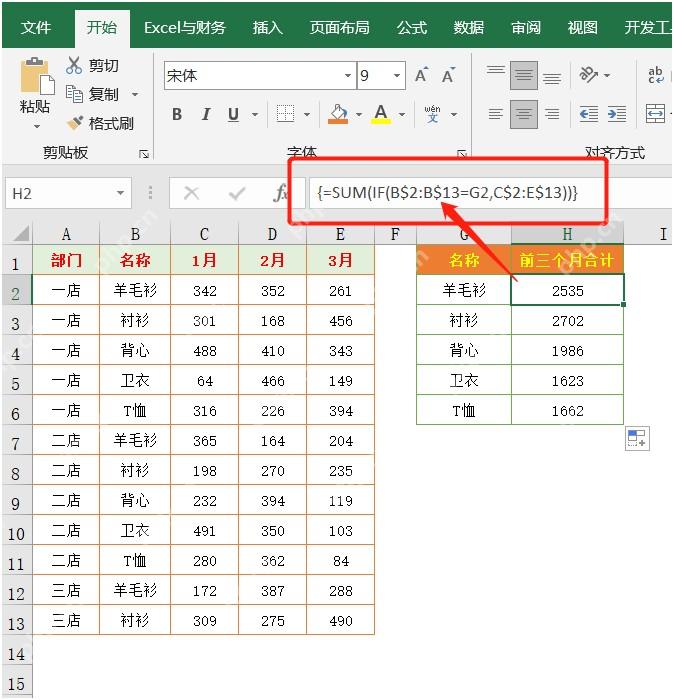The image size is (674, 700).
Task: Click the Cut scissors icon
Action: [x=74, y=66]
